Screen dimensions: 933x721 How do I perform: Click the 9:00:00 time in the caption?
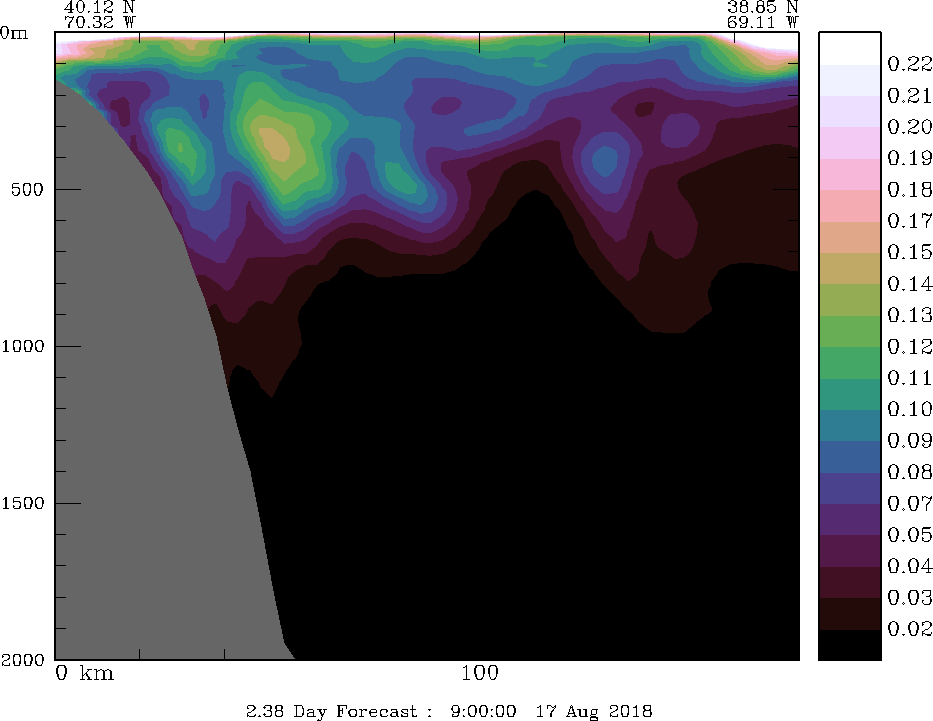[483, 711]
